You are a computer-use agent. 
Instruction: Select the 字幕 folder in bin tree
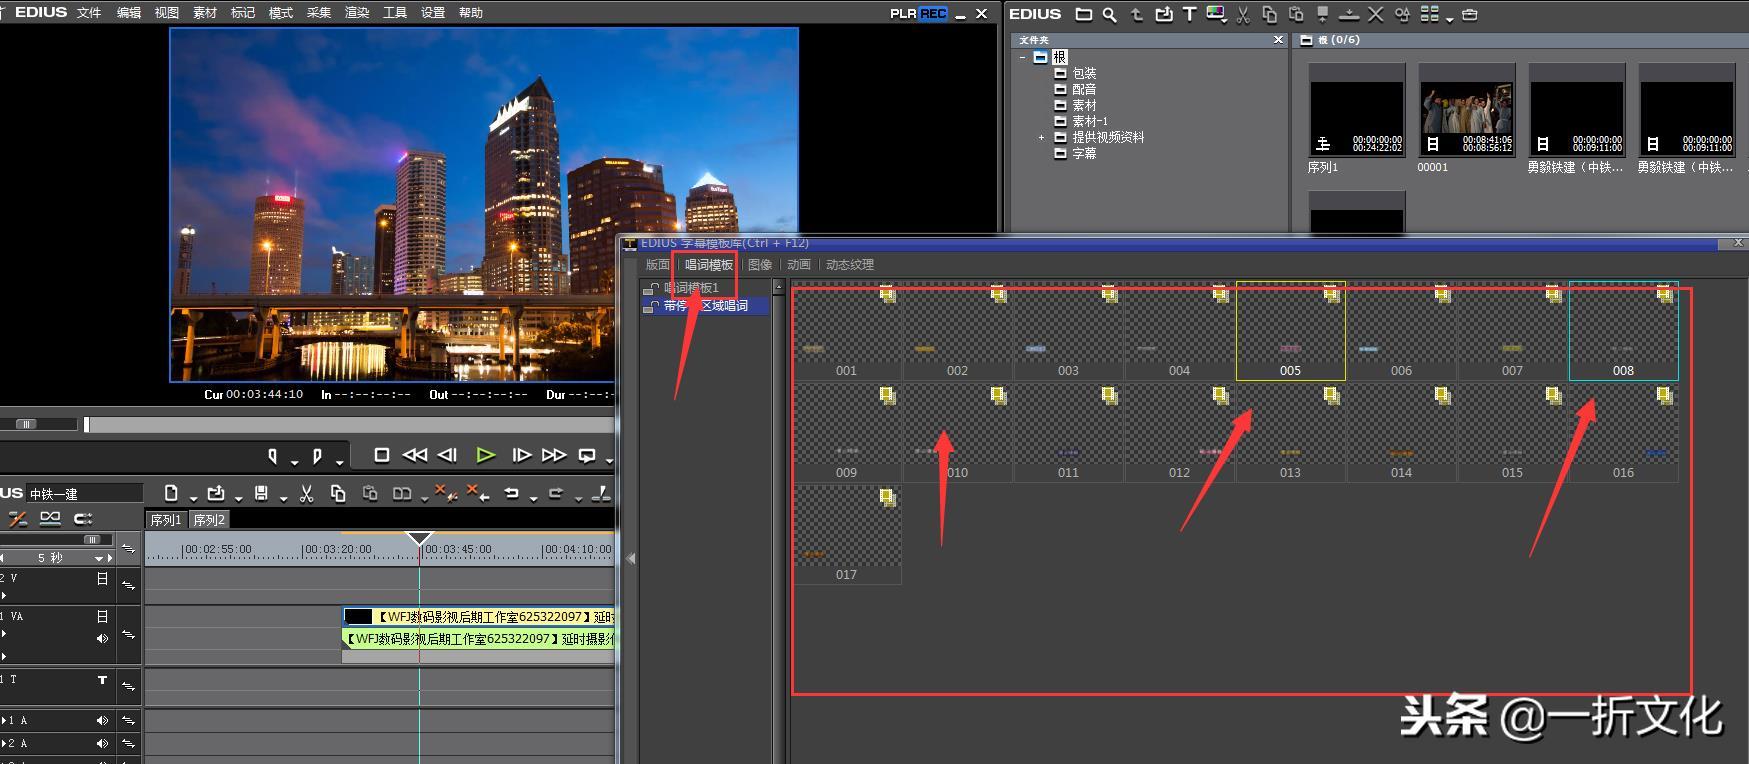pos(1084,153)
